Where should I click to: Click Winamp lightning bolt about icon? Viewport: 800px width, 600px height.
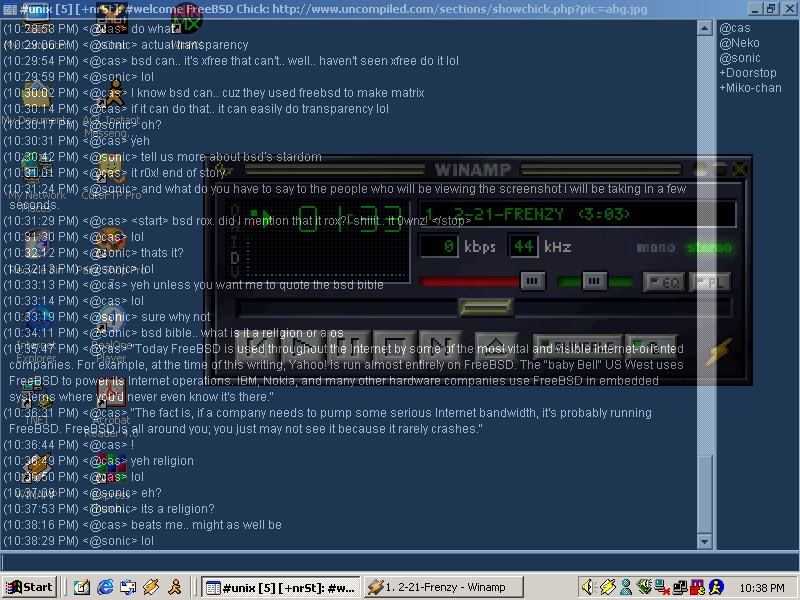tap(719, 351)
